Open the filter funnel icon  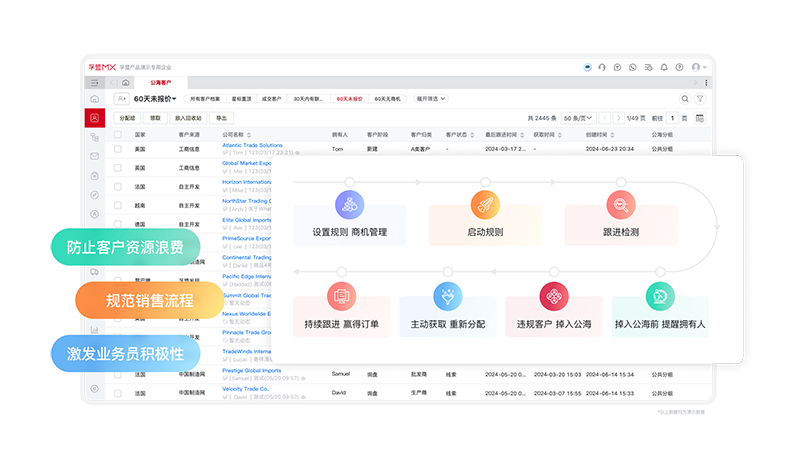pos(700,99)
